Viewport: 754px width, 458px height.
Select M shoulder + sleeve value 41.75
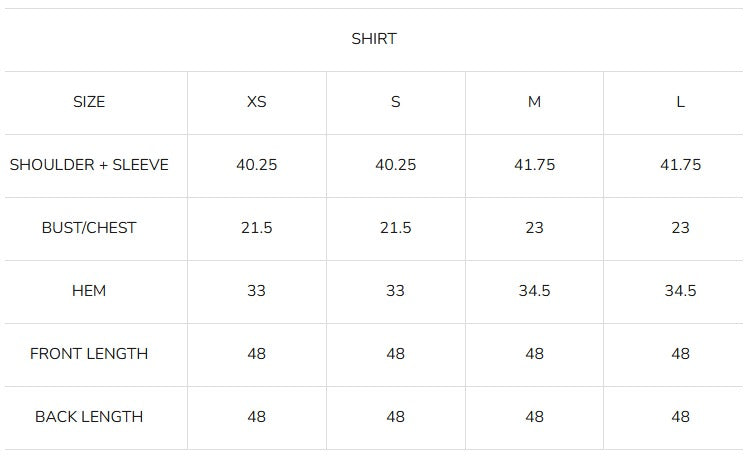534,165
